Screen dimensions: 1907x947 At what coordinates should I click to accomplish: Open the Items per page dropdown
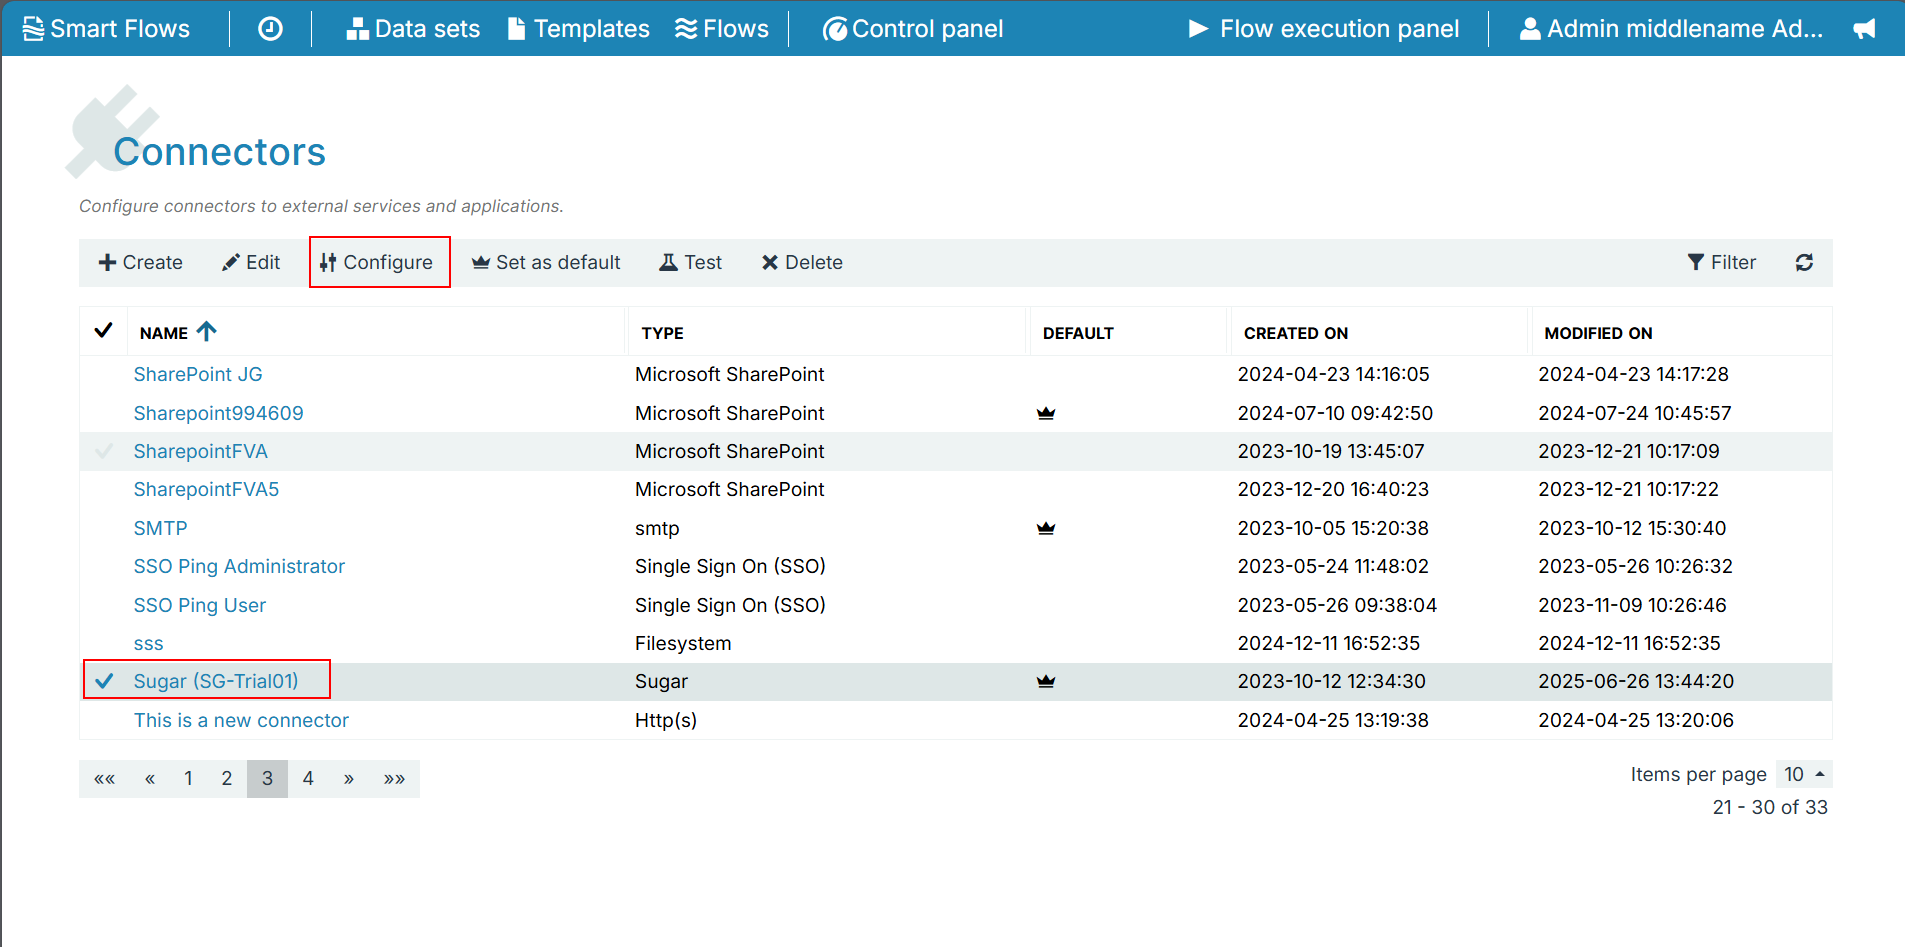point(1804,775)
